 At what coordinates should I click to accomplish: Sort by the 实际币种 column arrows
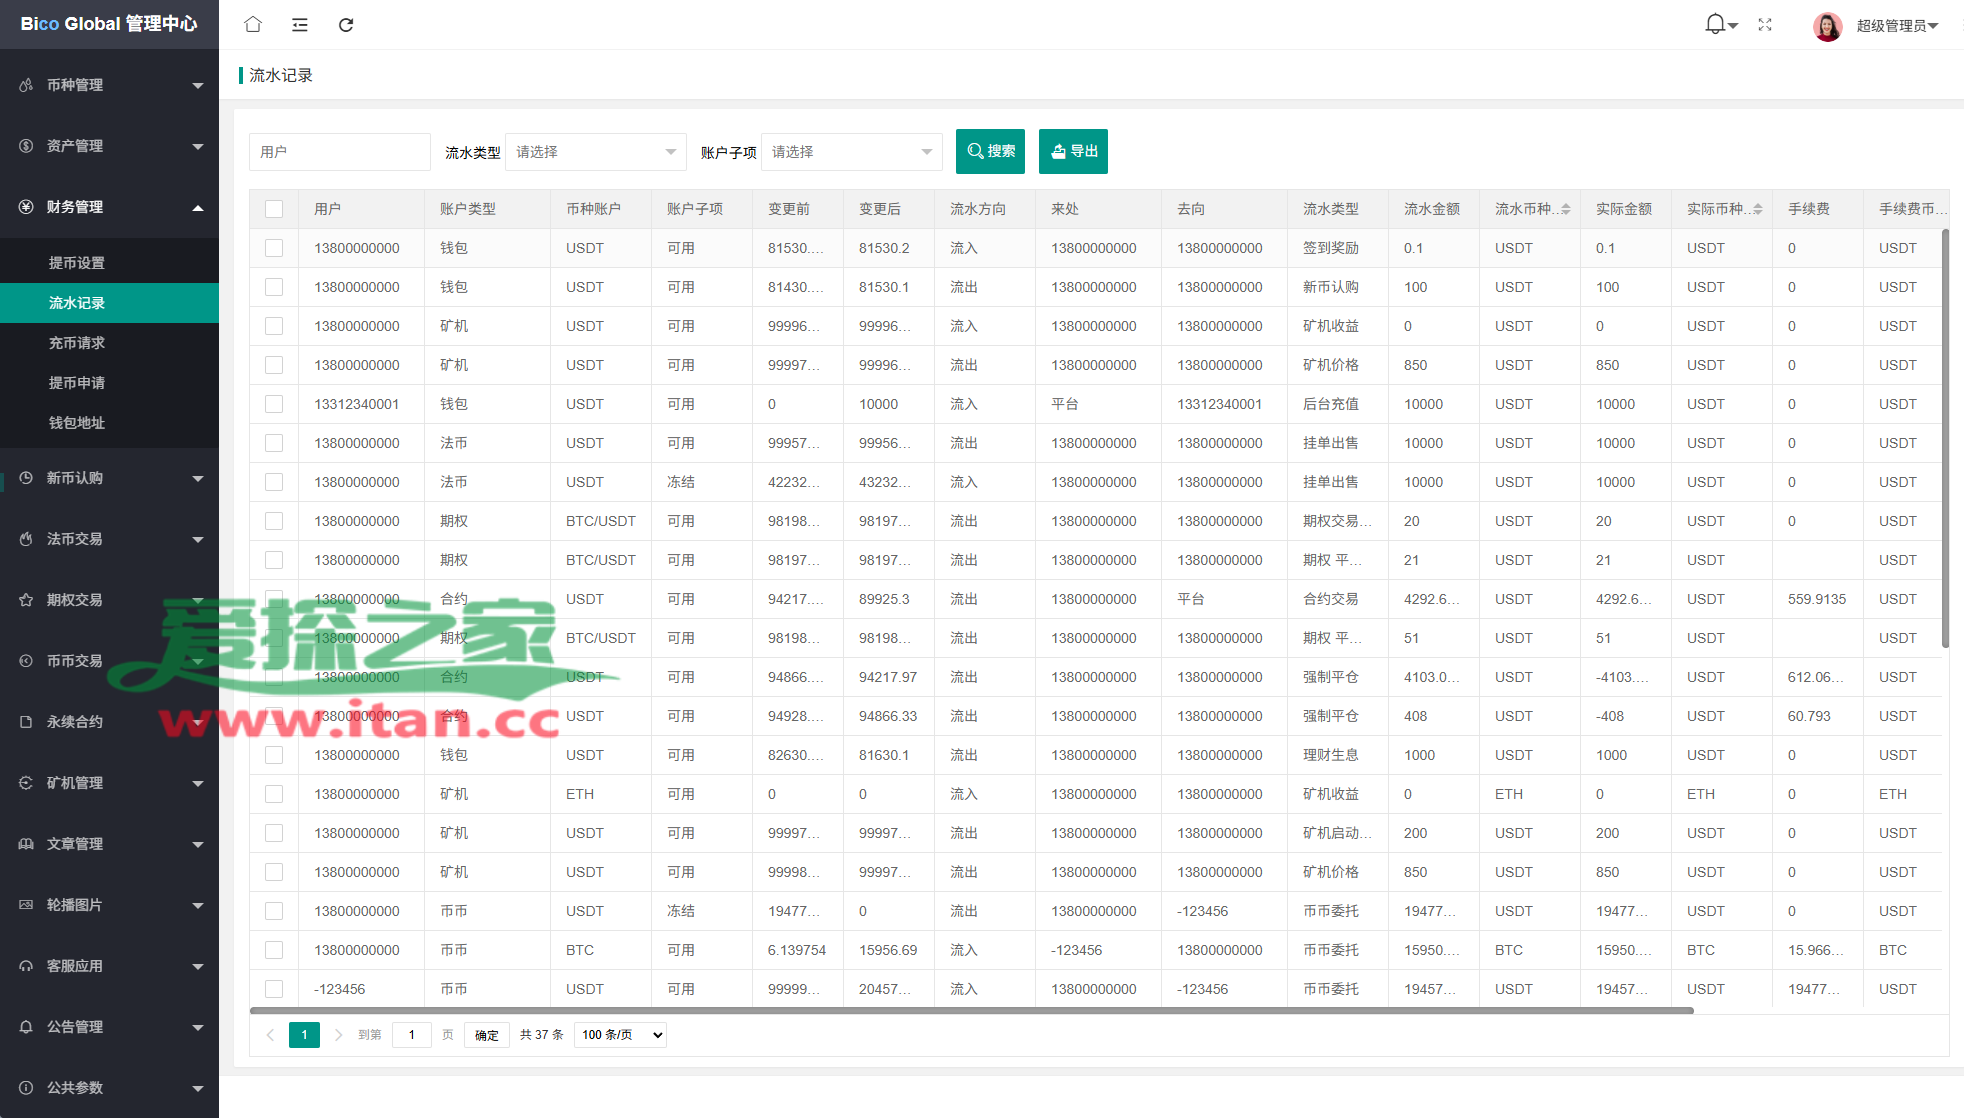[1758, 209]
